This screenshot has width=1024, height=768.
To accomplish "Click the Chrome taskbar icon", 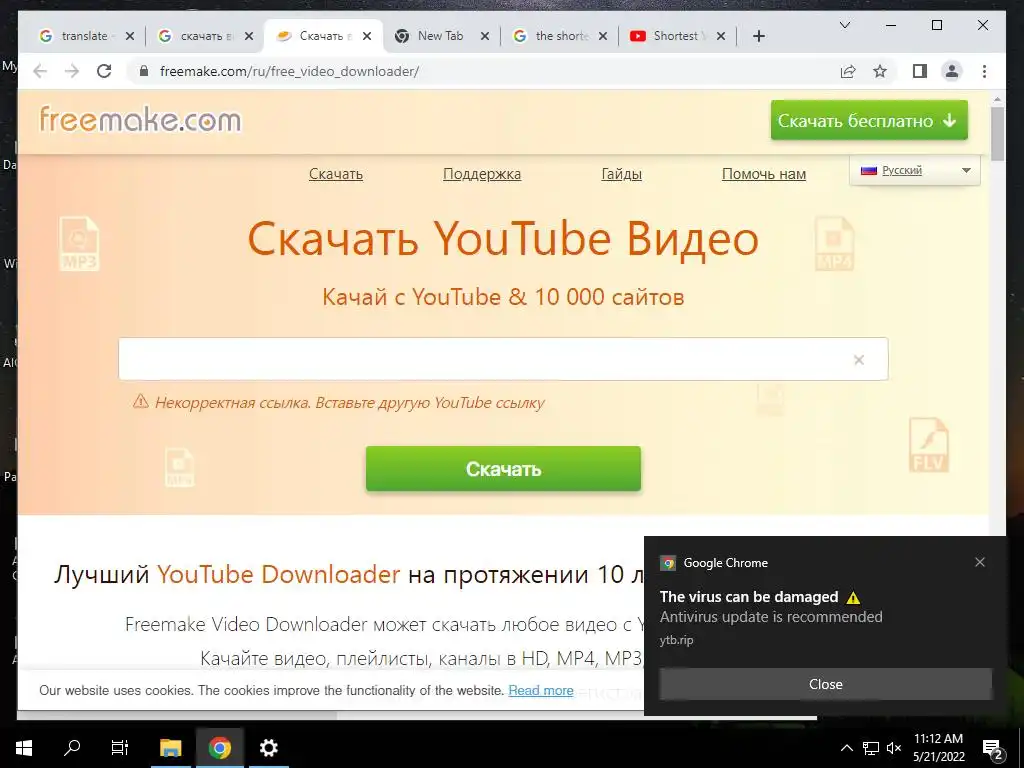I will (219, 748).
